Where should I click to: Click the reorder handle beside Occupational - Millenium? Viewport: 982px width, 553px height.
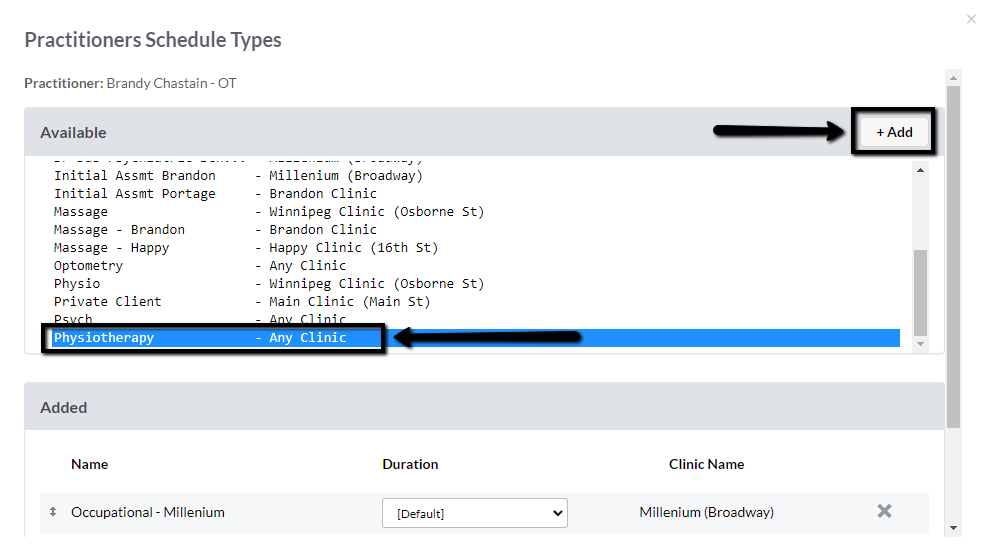[53, 512]
